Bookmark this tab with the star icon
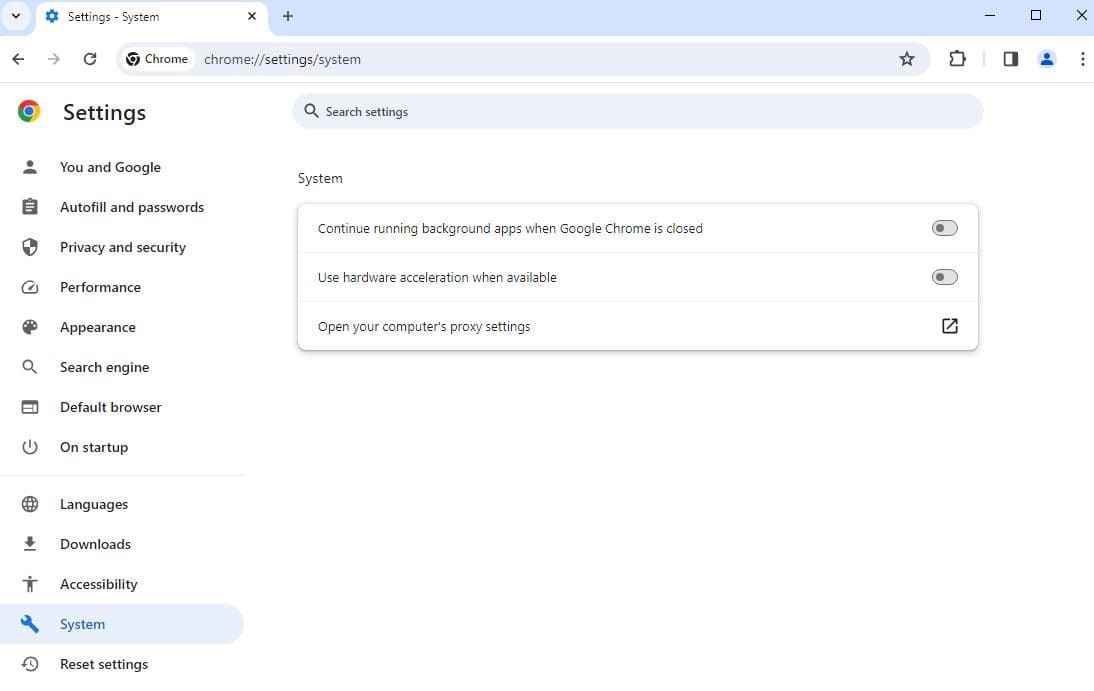Viewport: 1094px width, 691px height. coord(906,59)
